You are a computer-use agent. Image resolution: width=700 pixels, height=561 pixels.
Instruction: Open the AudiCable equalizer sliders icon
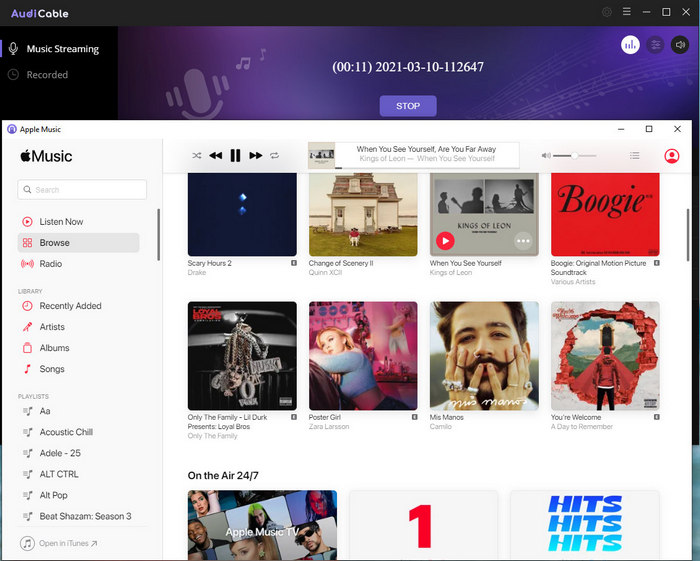coord(655,45)
